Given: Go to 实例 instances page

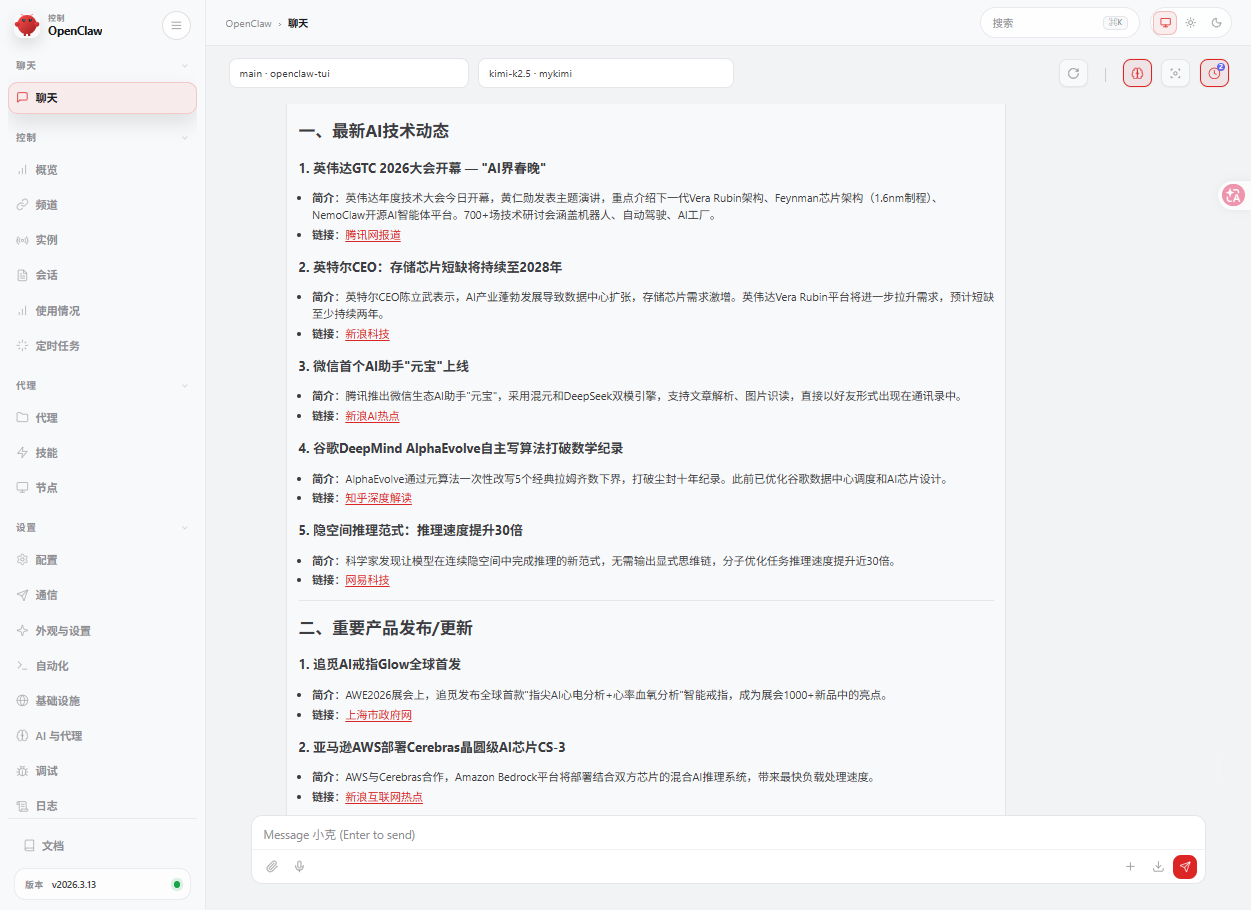Looking at the screenshot, I should click(102, 240).
